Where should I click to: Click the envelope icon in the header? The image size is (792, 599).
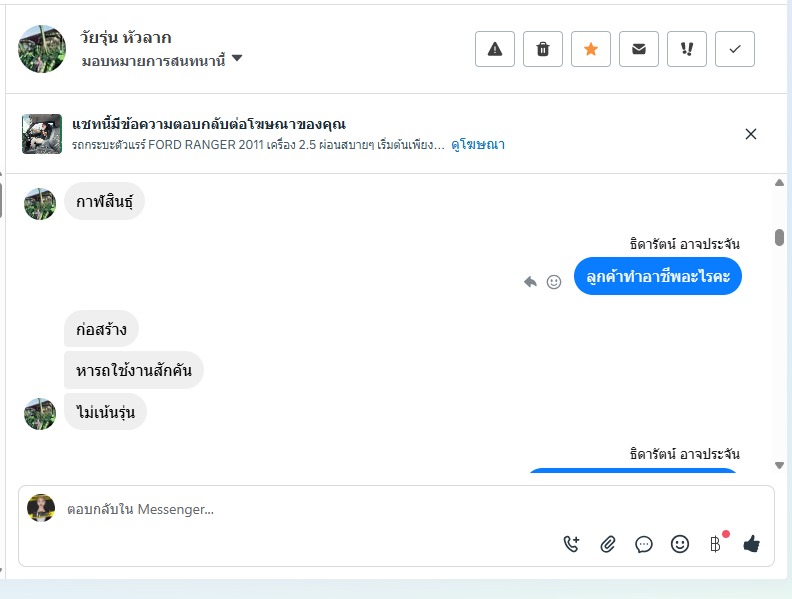click(x=639, y=49)
